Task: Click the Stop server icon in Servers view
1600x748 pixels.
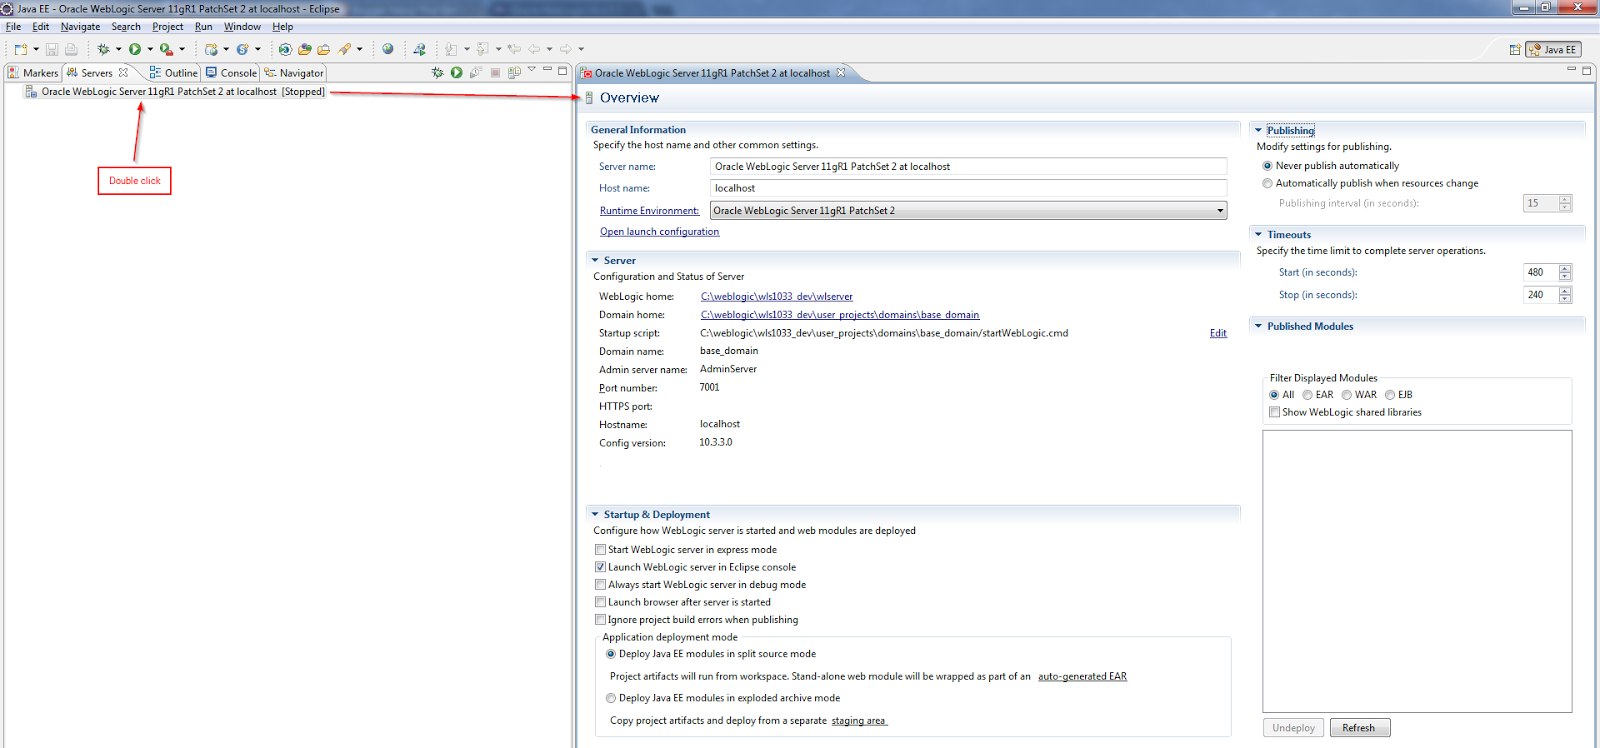Action: coord(495,72)
